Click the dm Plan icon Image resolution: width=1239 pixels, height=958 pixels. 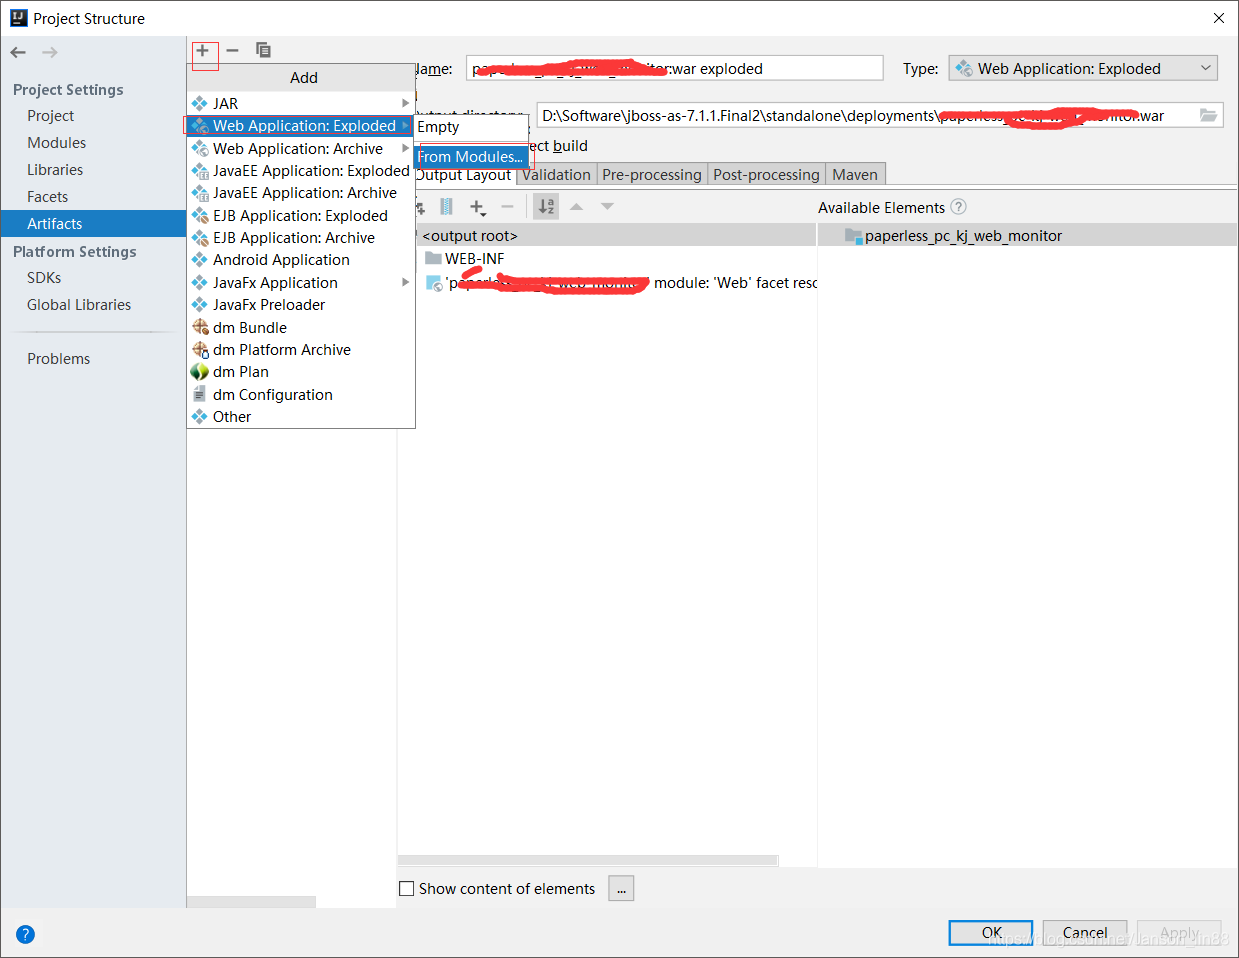200,371
